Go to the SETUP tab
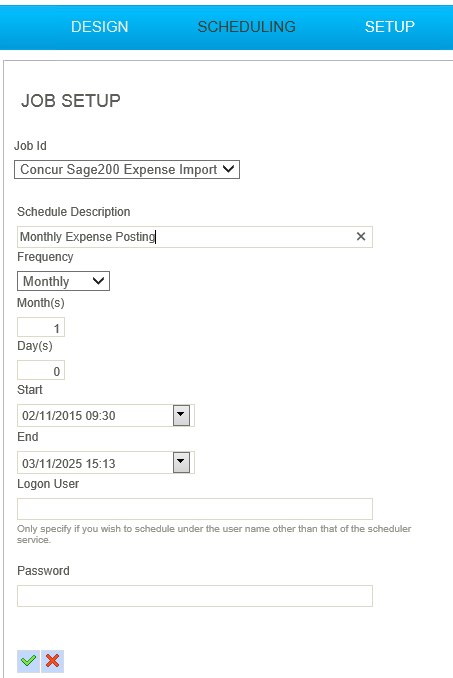 tap(389, 27)
